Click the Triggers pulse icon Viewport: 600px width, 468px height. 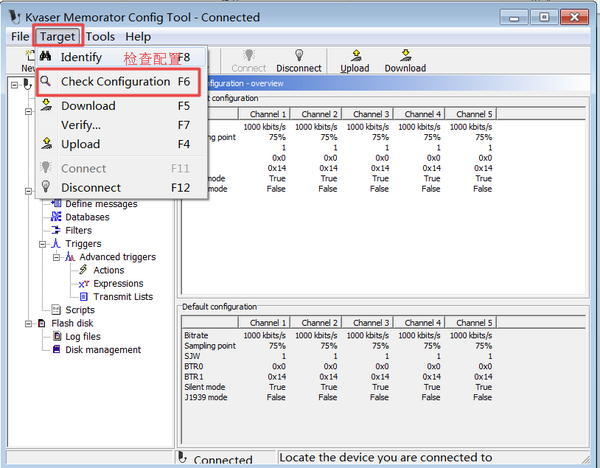56,243
